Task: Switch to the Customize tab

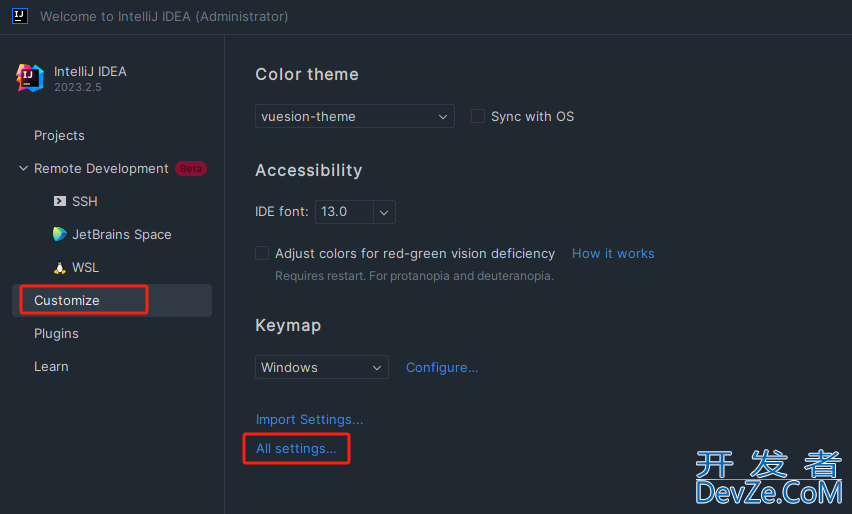Action: click(112, 300)
